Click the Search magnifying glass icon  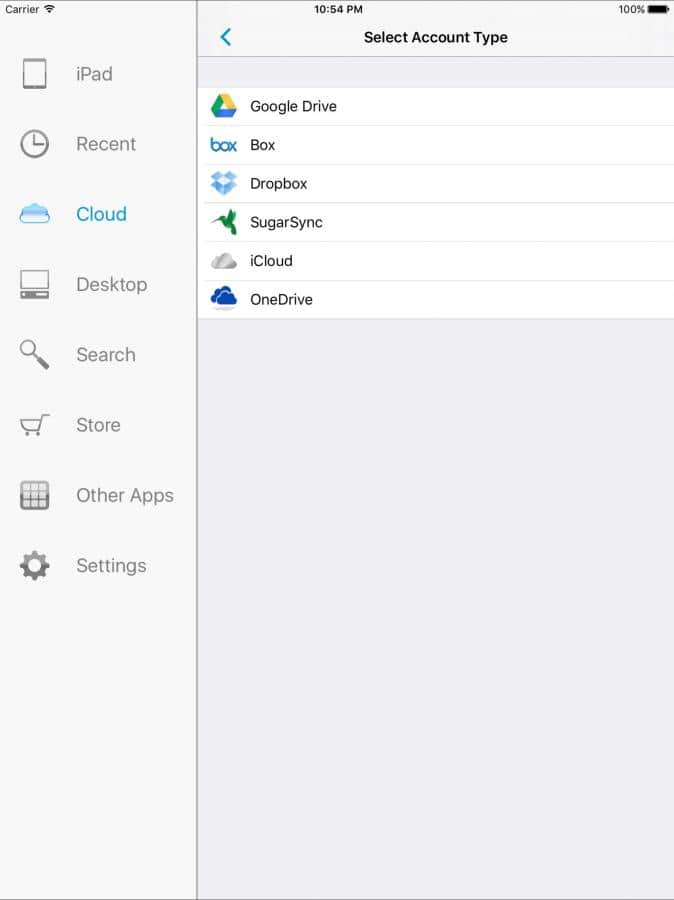coord(34,355)
